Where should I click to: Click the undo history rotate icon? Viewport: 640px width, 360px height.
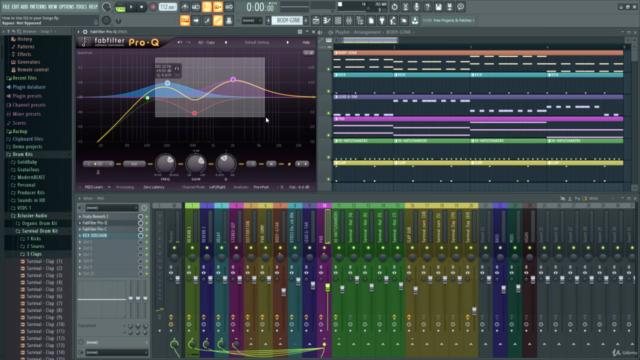pyautogui.click(x=394, y=7)
